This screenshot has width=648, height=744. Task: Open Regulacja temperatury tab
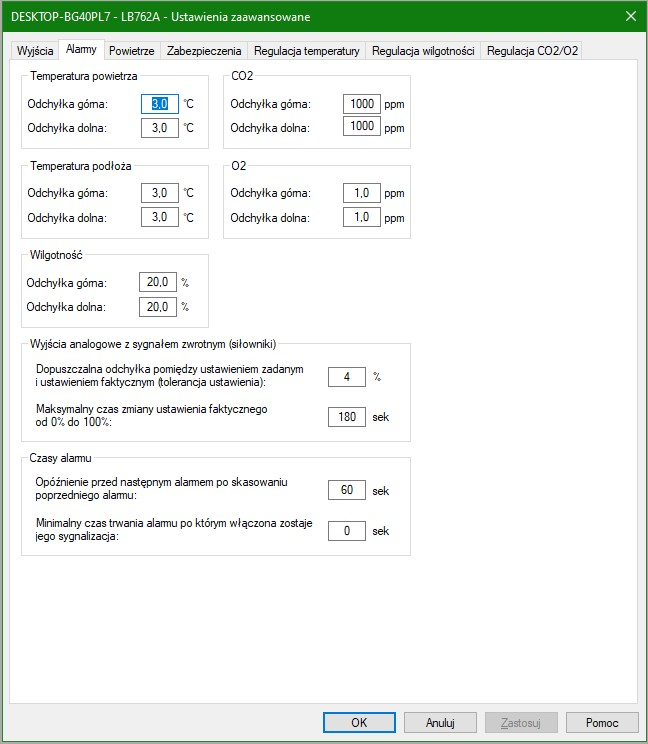306,51
